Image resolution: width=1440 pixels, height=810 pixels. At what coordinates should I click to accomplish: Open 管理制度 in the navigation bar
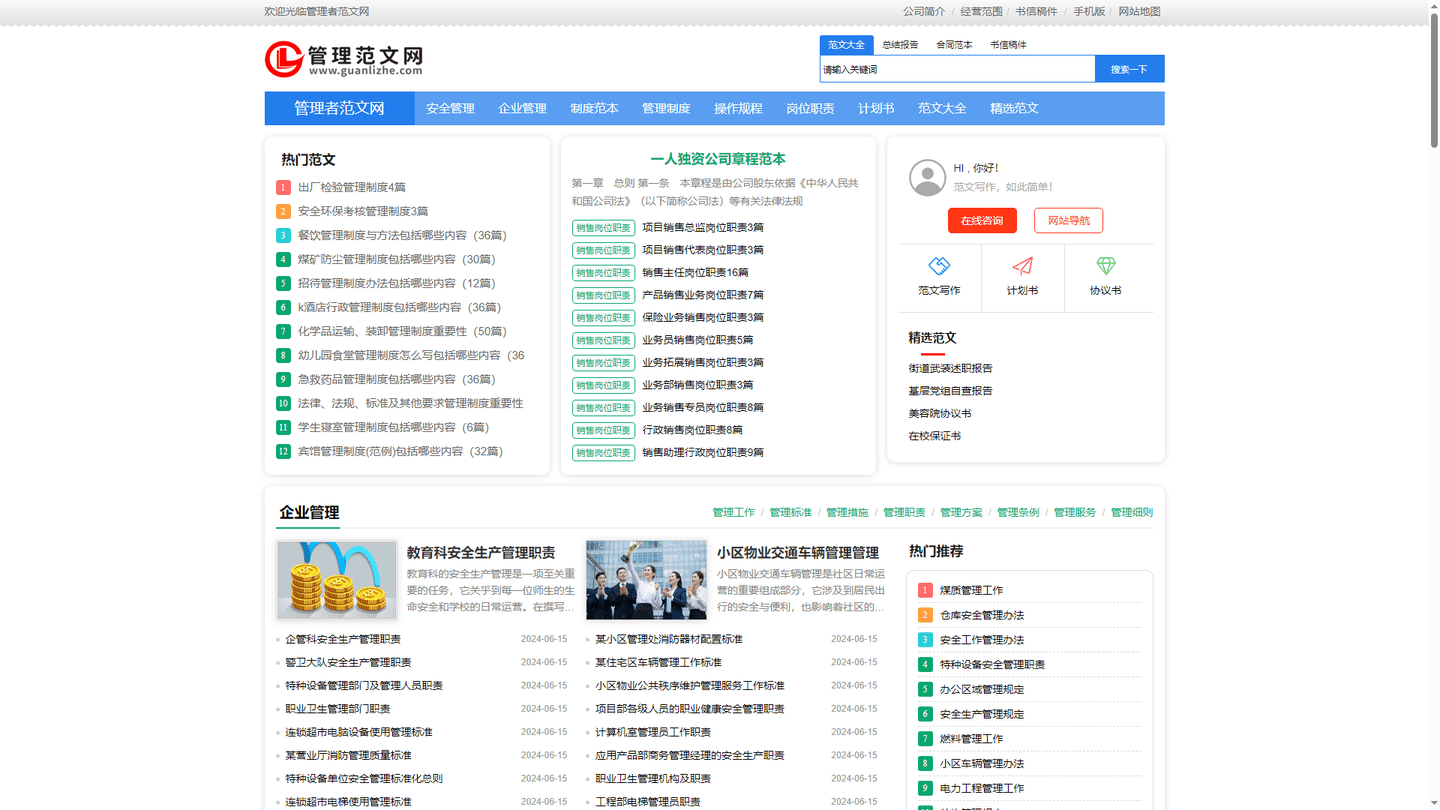[666, 108]
